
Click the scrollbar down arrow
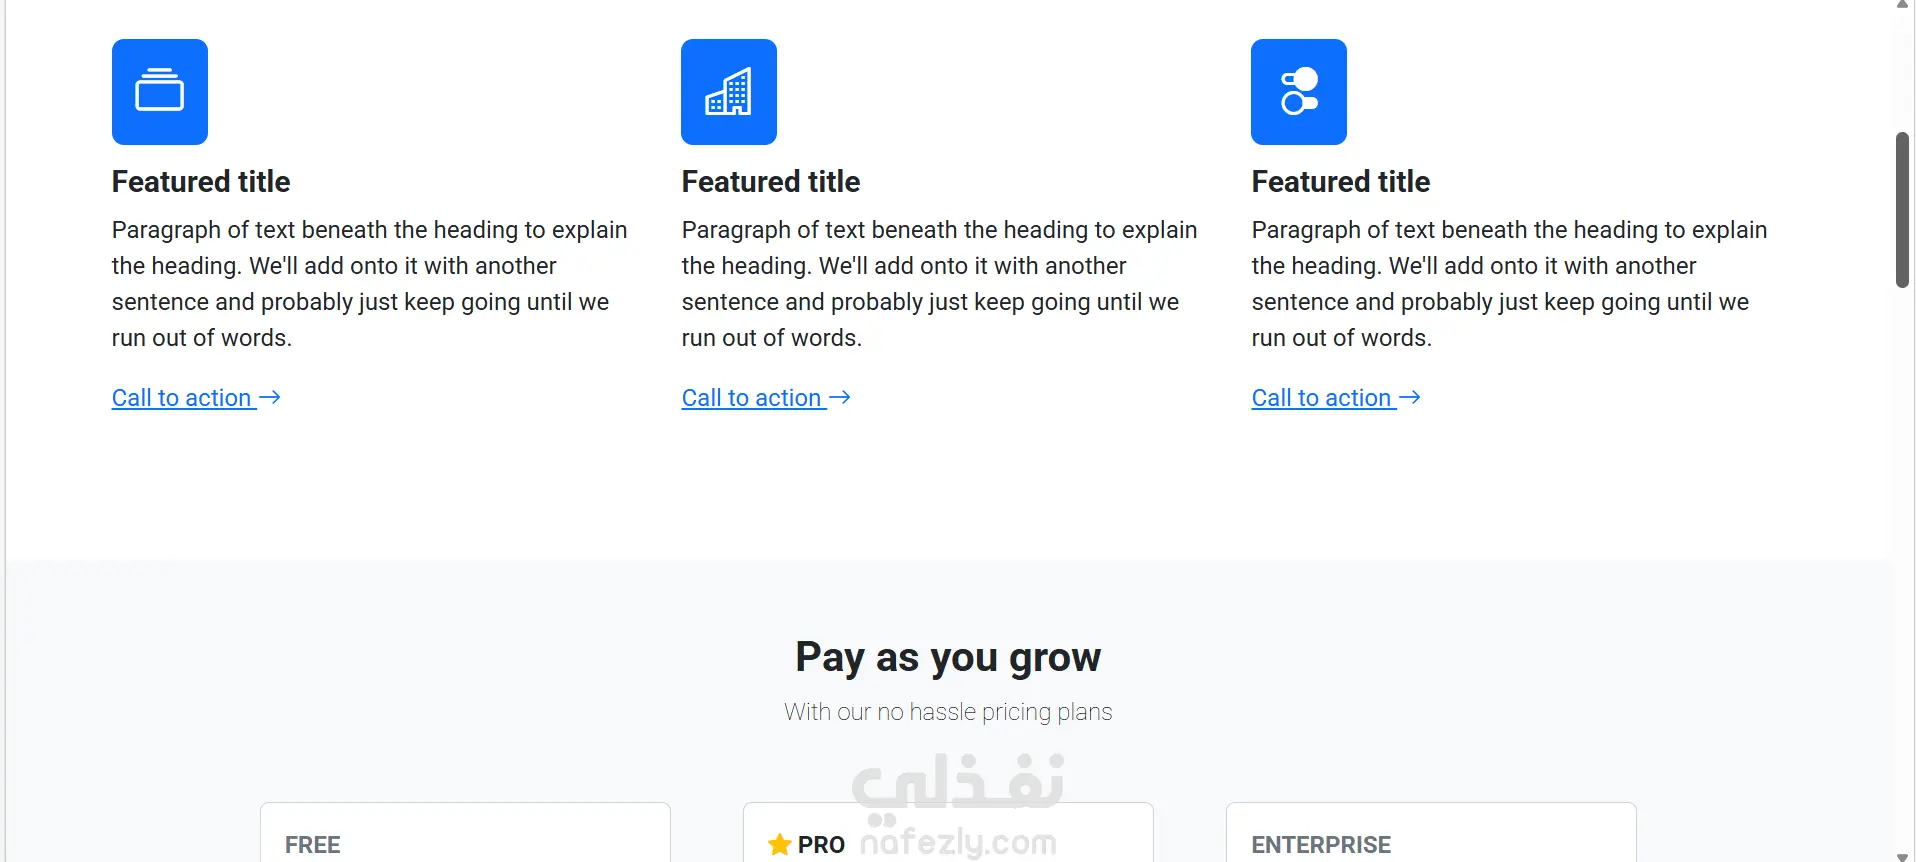pos(1902,857)
